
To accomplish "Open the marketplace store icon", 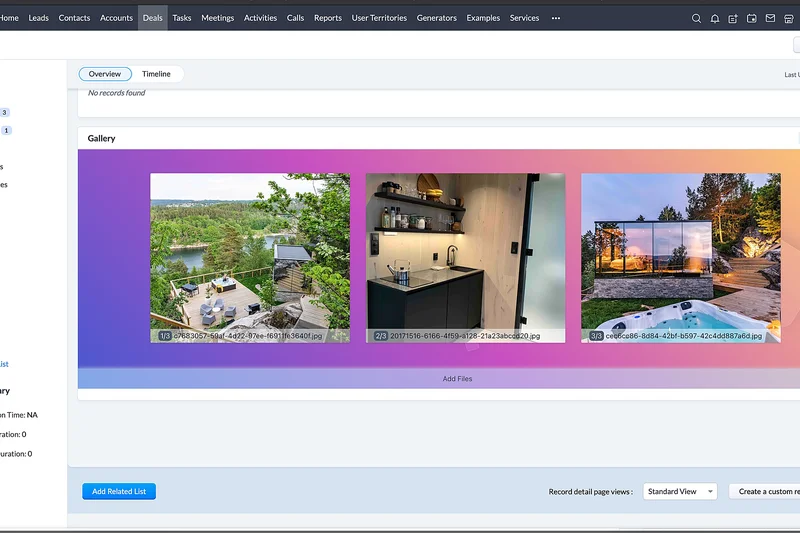I will [x=788, y=18].
